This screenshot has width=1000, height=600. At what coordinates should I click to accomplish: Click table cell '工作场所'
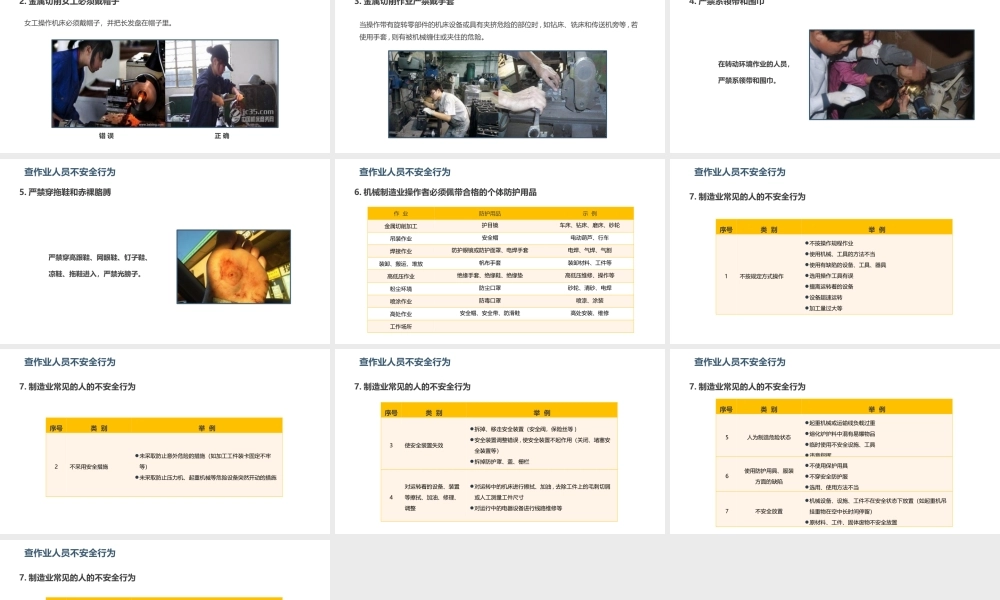[x=401, y=326]
